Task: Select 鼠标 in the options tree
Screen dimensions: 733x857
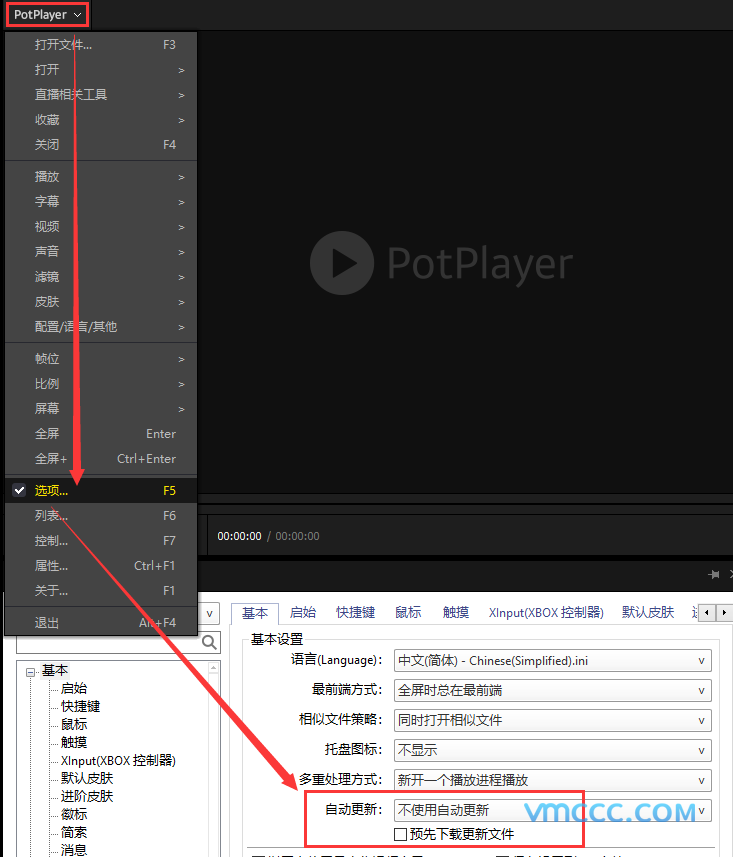Action: [74, 724]
